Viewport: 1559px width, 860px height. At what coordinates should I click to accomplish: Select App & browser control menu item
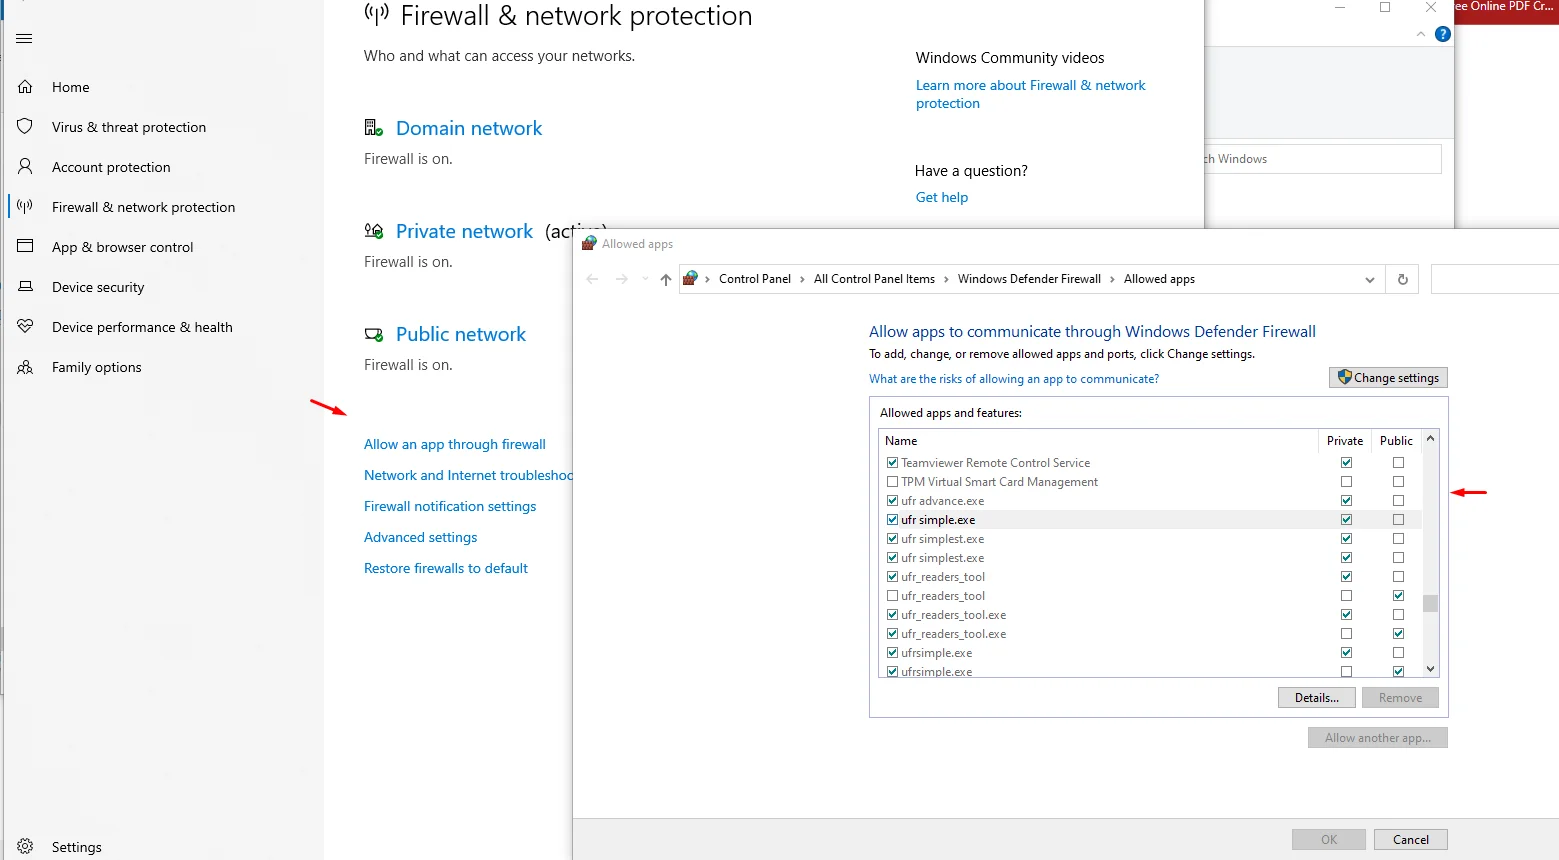coord(122,247)
